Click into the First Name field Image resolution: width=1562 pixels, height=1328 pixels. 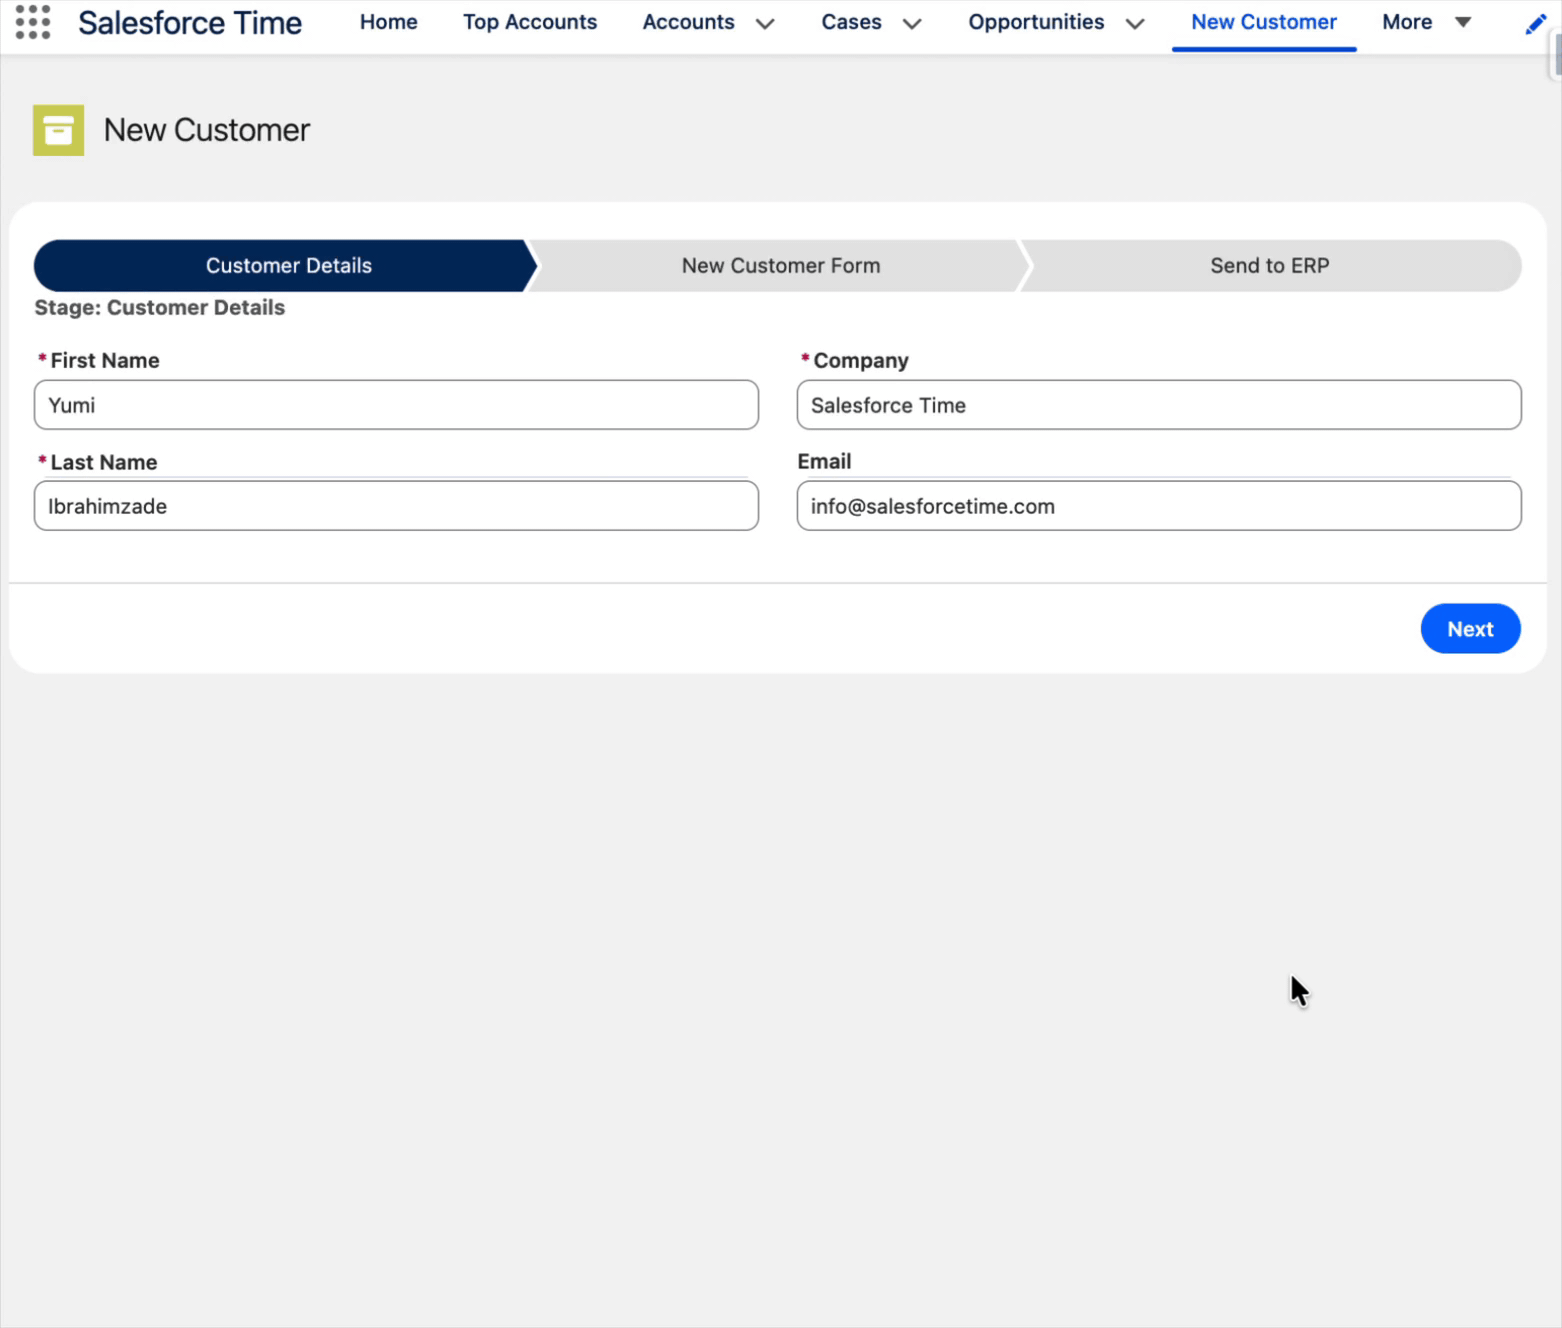point(396,405)
